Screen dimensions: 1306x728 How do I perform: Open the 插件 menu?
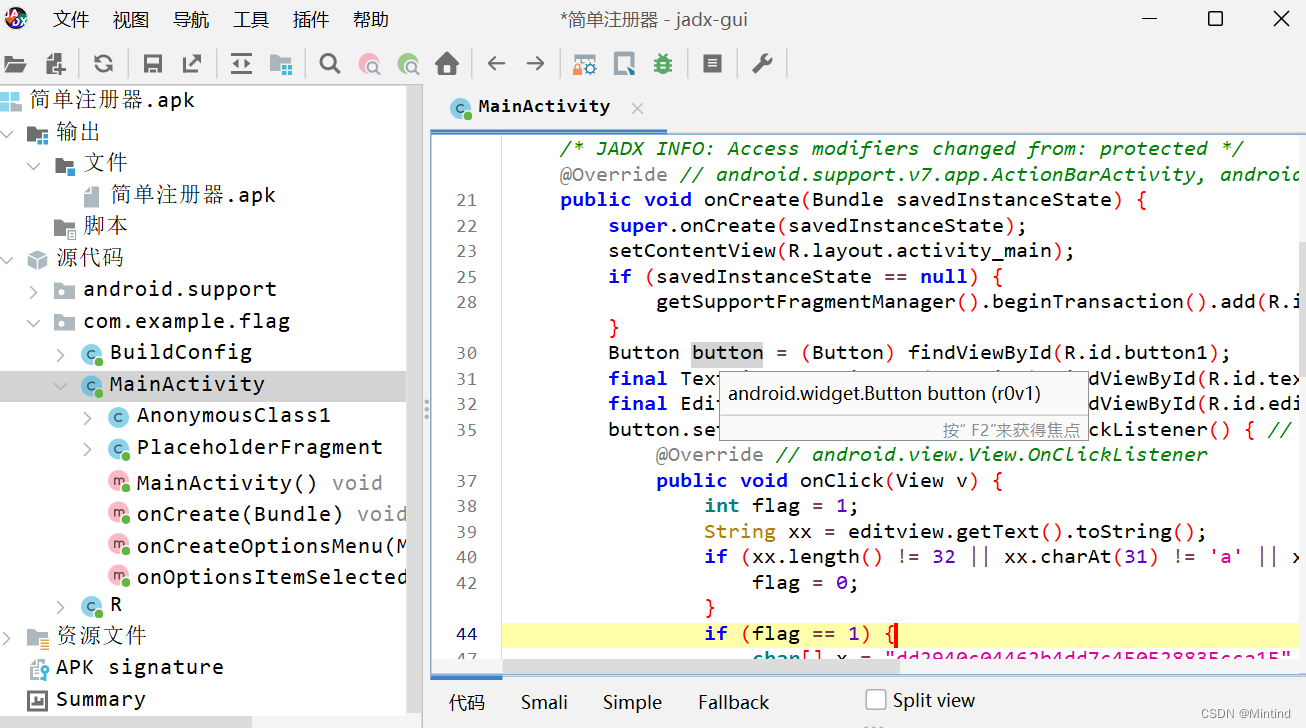[x=311, y=20]
